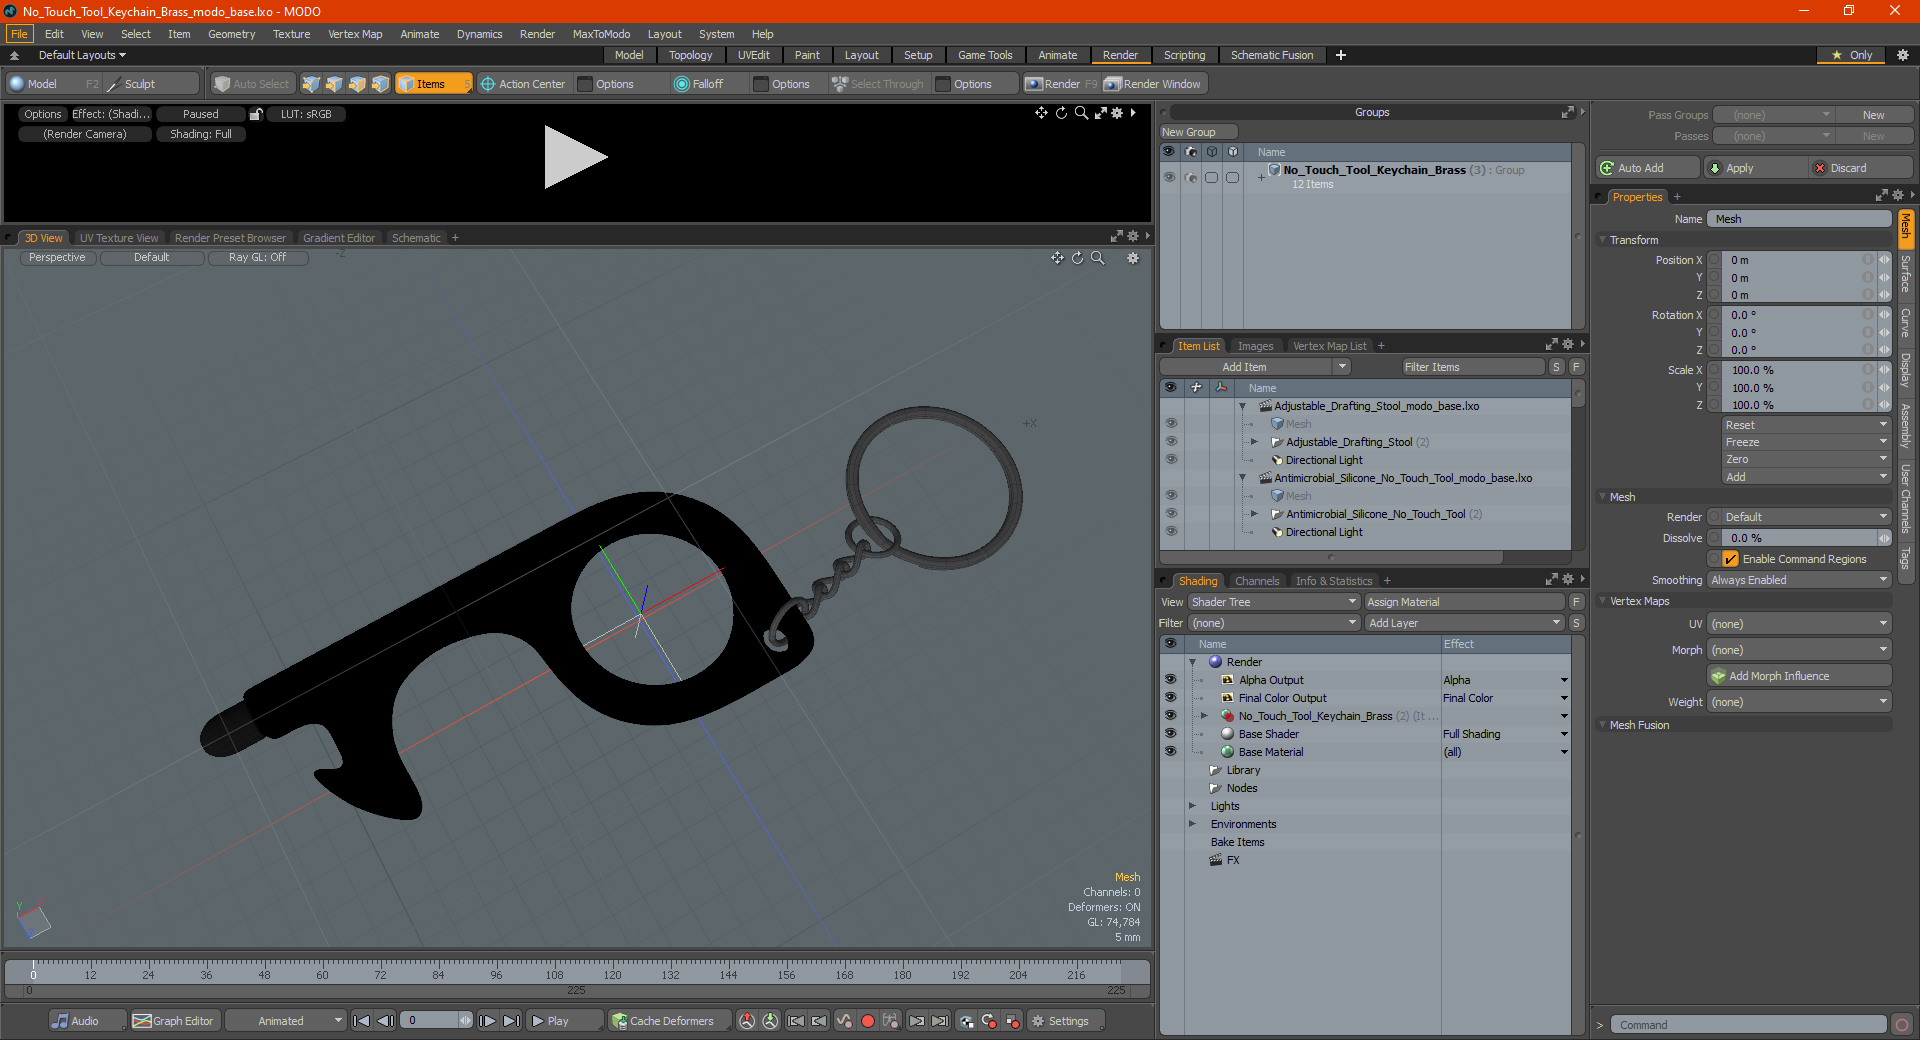Image resolution: width=1920 pixels, height=1040 pixels.
Task: Add Morph Influence to mesh
Action: pos(1799,676)
